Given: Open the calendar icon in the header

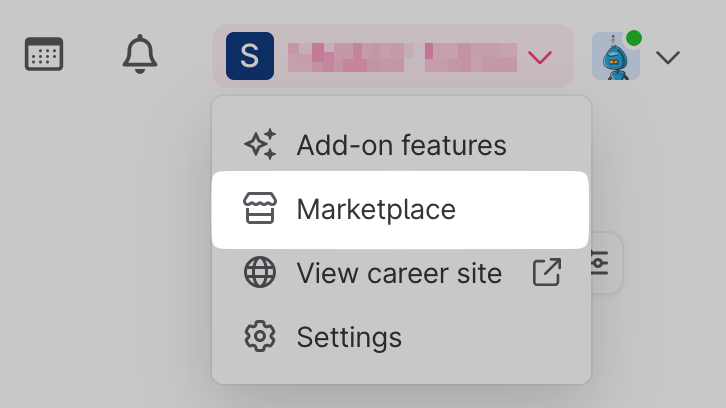Looking at the screenshot, I should [44, 54].
